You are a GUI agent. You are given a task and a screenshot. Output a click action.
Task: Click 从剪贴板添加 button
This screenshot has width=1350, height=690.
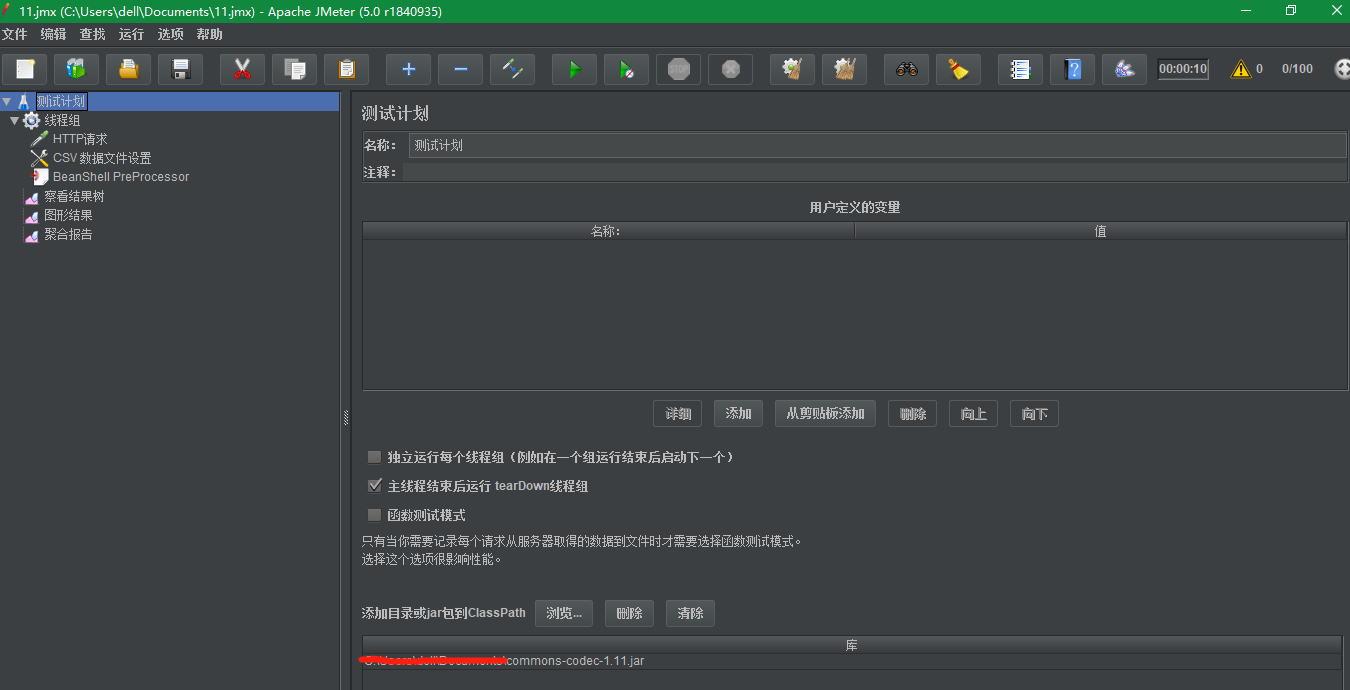tap(826, 414)
